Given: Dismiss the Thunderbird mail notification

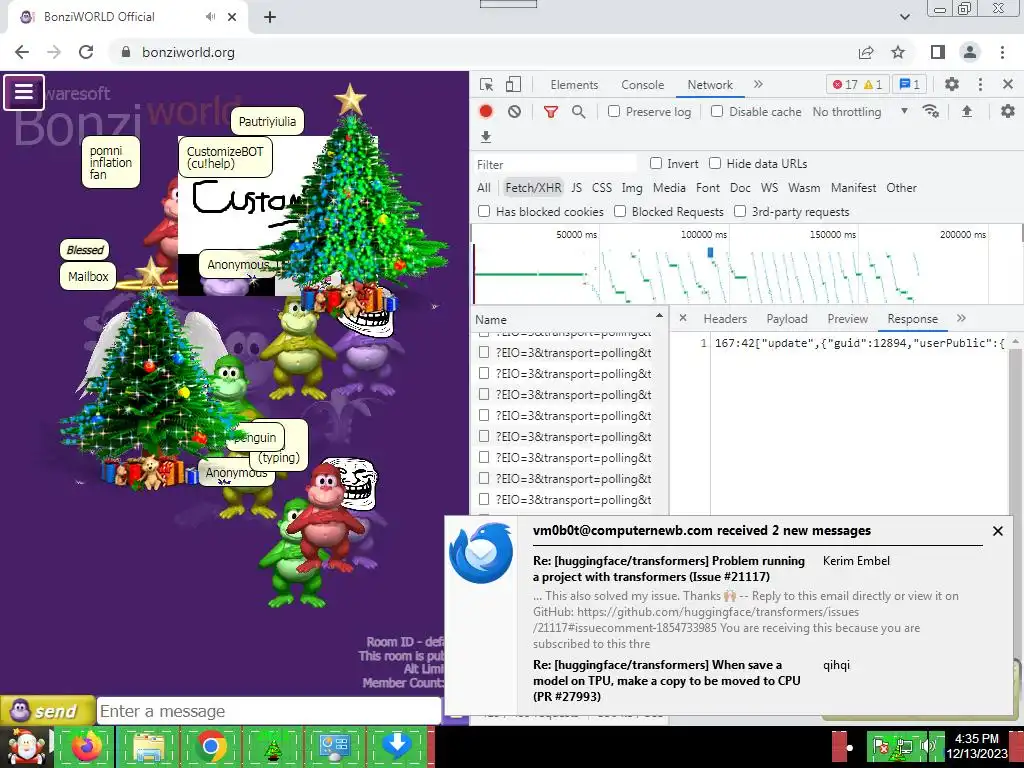Looking at the screenshot, I should tap(997, 531).
